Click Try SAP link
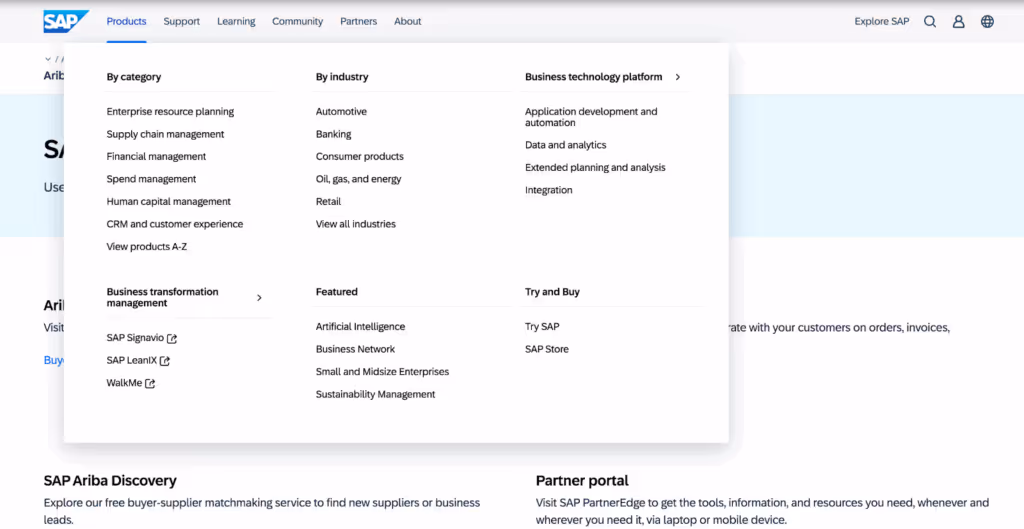Viewport: 1024px width, 529px height. pos(542,327)
